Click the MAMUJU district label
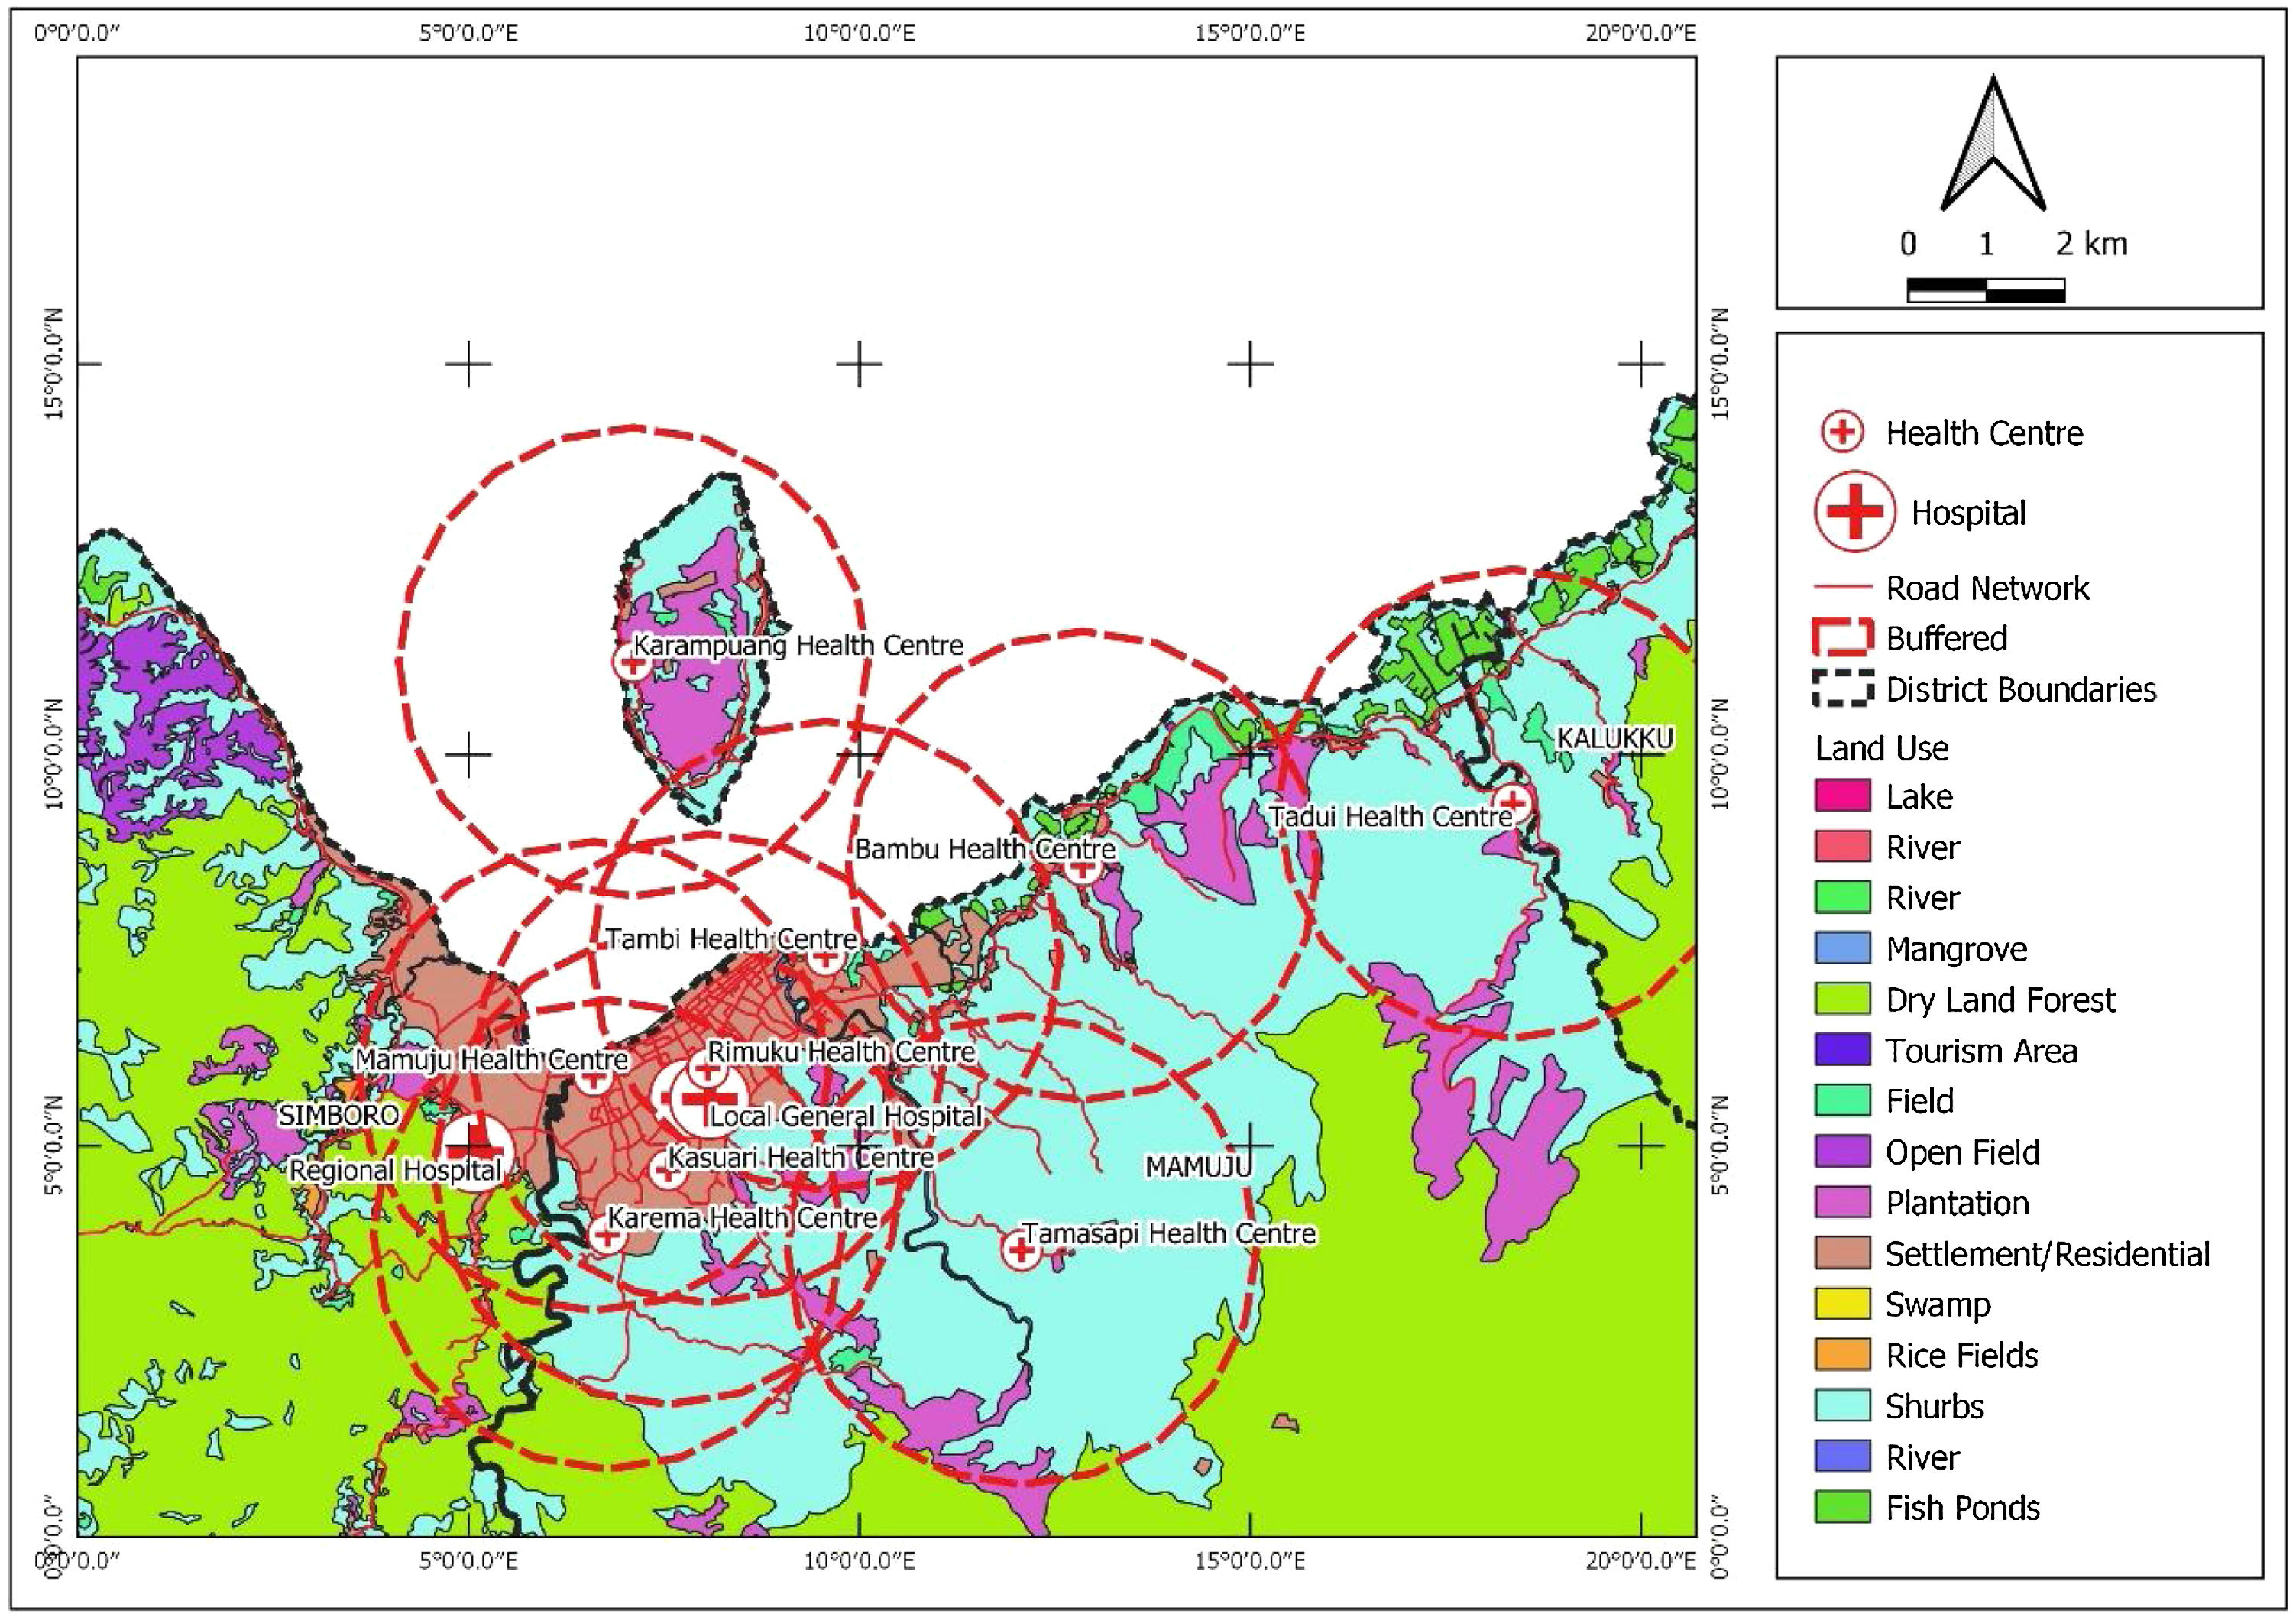2296x1617 pixels. 1198,1166
